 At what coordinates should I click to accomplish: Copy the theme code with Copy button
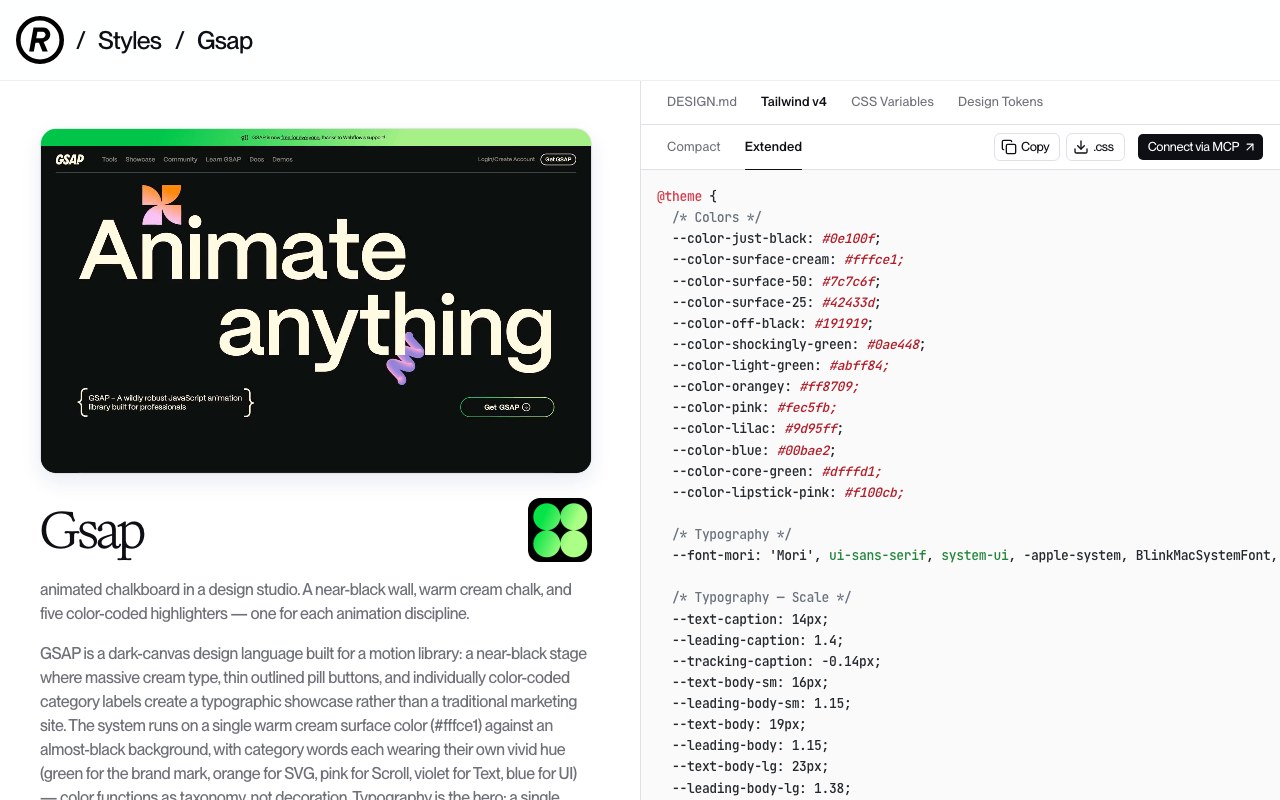pyautogui.click(x=1027, y=147)
